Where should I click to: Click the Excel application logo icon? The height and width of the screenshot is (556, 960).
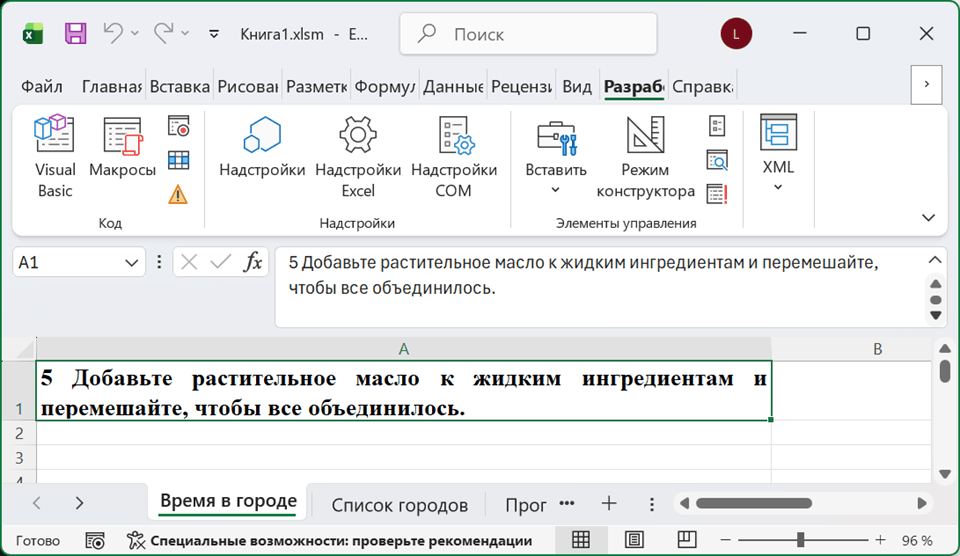tap(33, 34)
